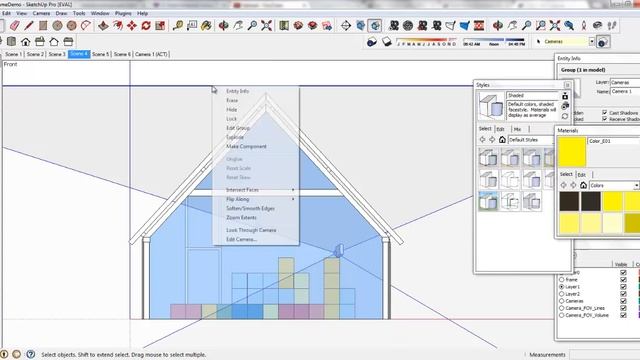Open the Camera menu
Viewport: 640px width, 360px height.
[x=41, y=13]
